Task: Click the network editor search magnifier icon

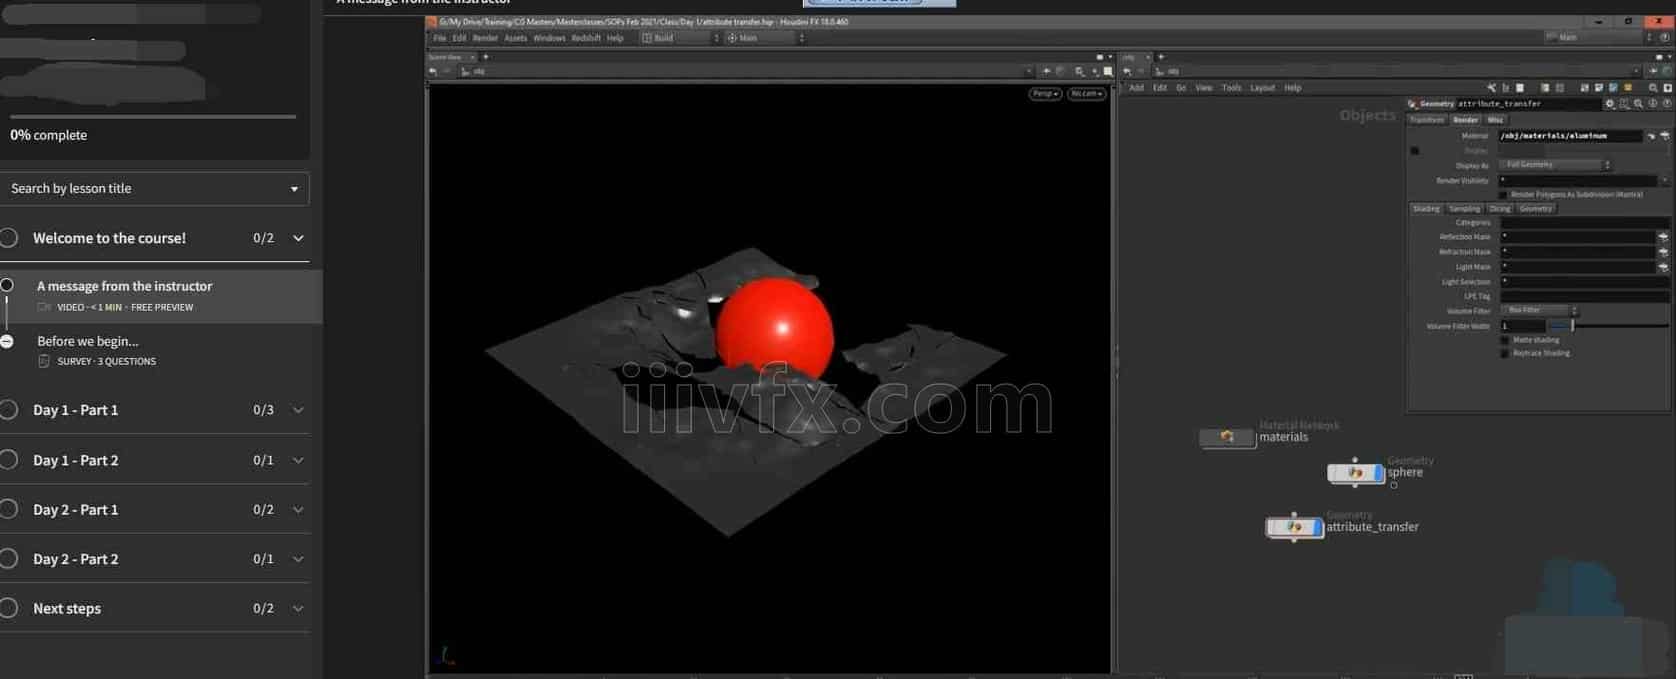Action: point(1652,88)
